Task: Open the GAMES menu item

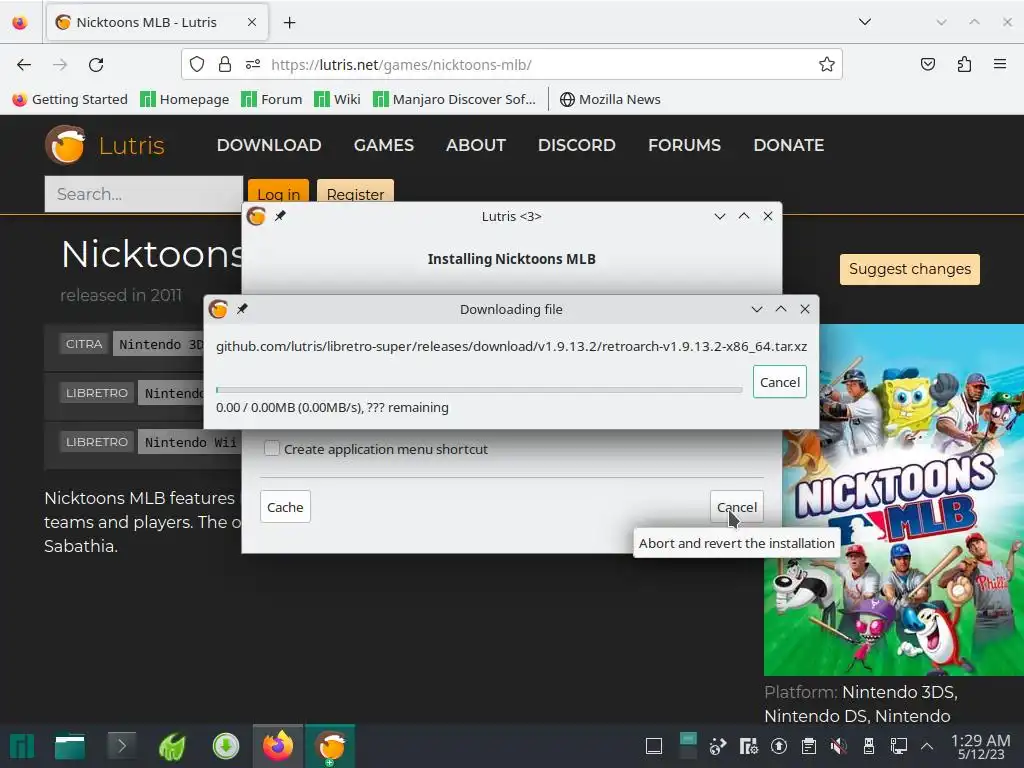Action: (x=384, y=145)
